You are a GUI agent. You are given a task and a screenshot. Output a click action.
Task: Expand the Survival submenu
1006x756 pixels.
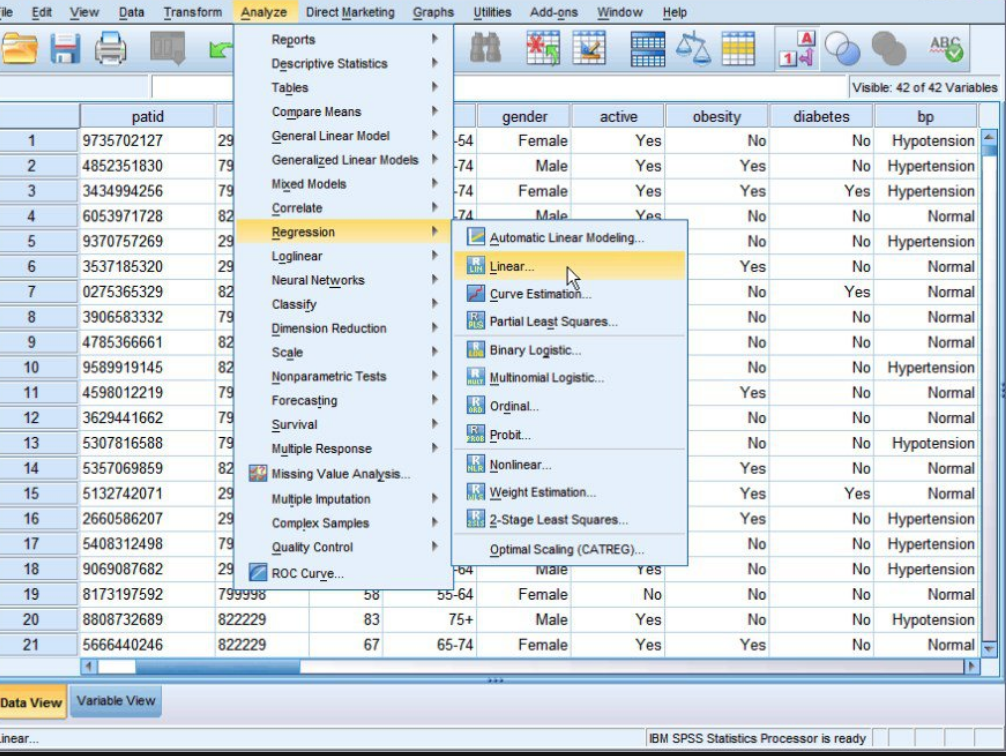click(x=344, y=424)
